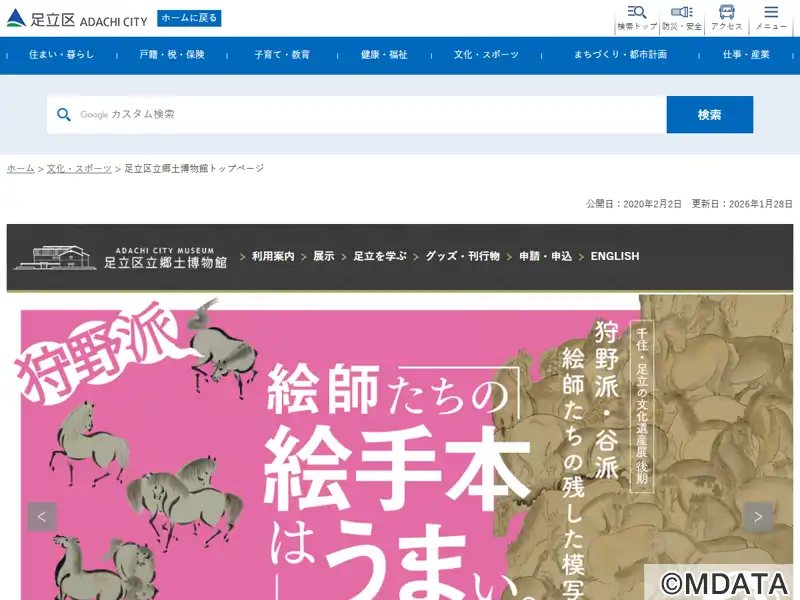This screenshot has height=600, width=800.
Task: Open the メニュー hamburger icon
Action: (771, 17)
